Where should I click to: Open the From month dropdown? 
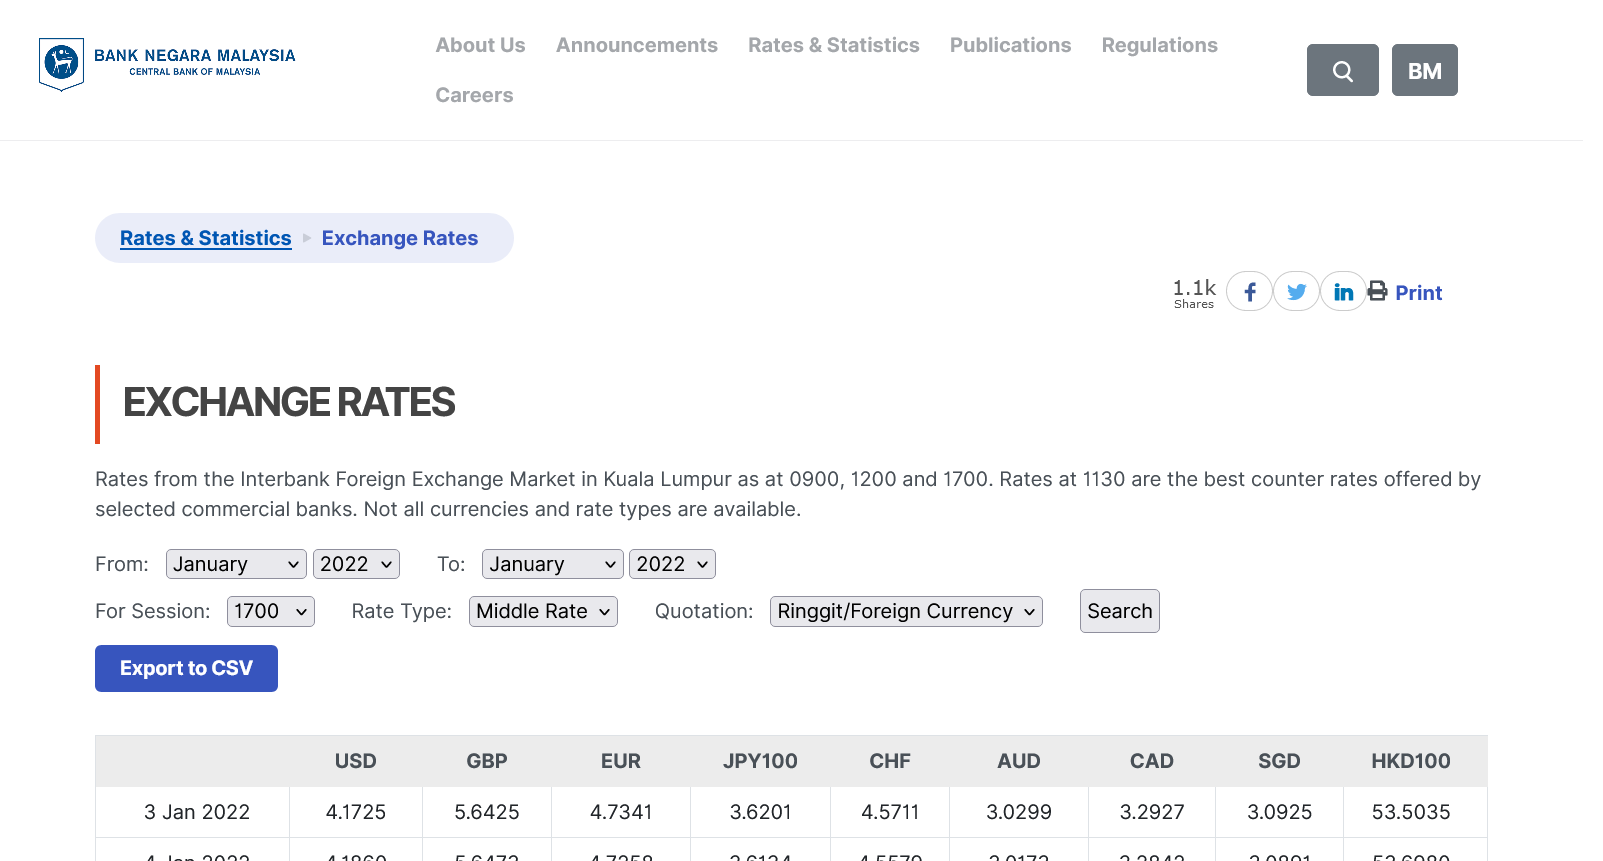[x=236, y=564]
